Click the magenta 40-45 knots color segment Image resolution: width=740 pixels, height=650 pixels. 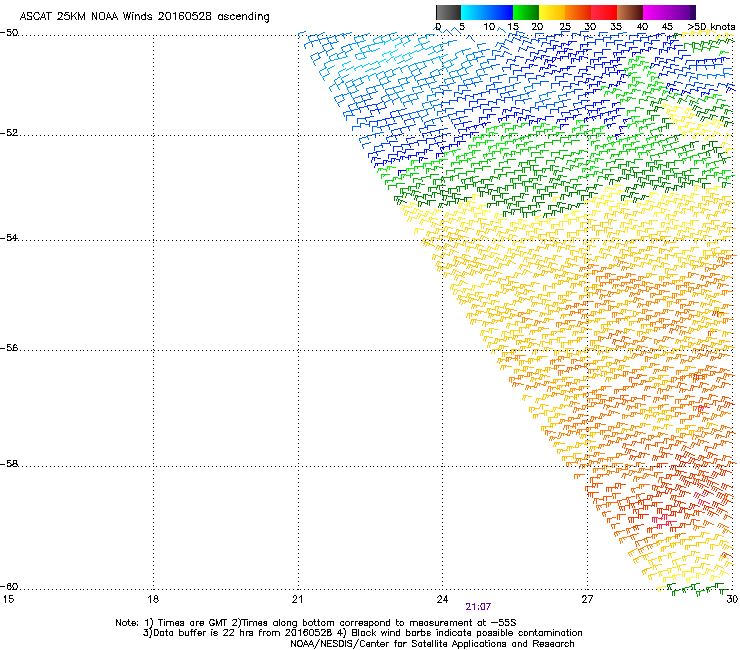656,12
